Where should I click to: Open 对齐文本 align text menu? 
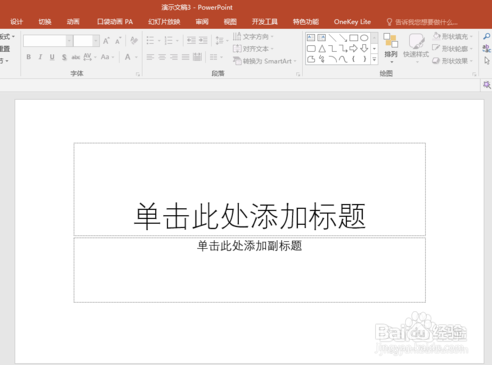tap(253, 49)
